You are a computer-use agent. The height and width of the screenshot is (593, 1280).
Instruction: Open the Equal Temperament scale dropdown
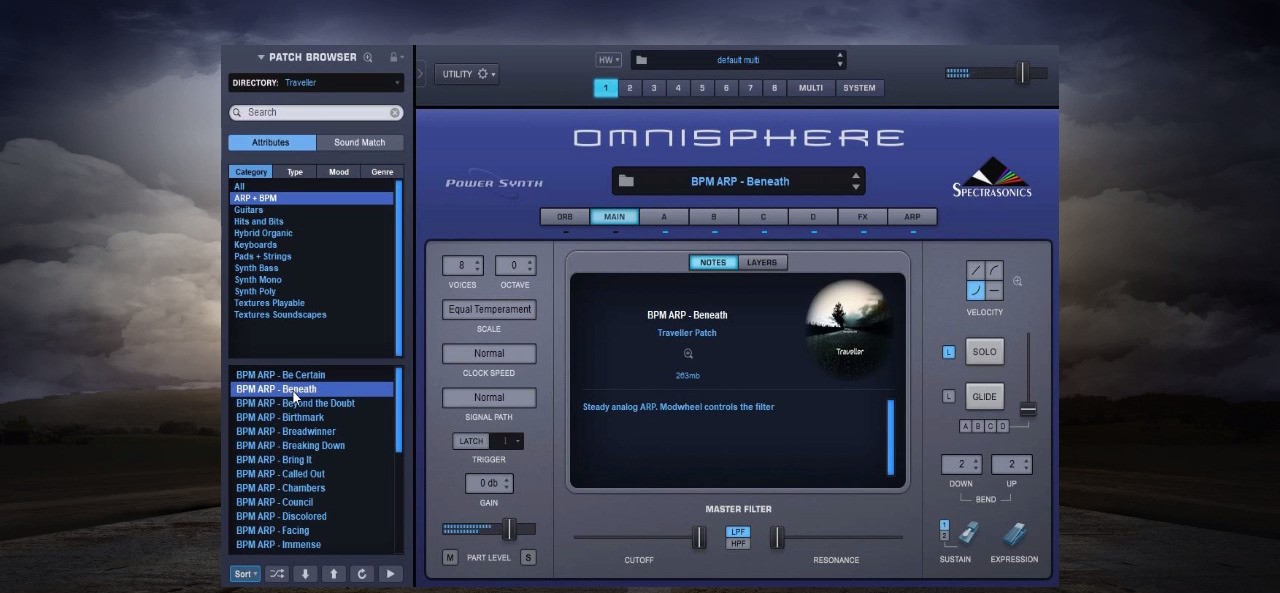(x=489, y=310)
